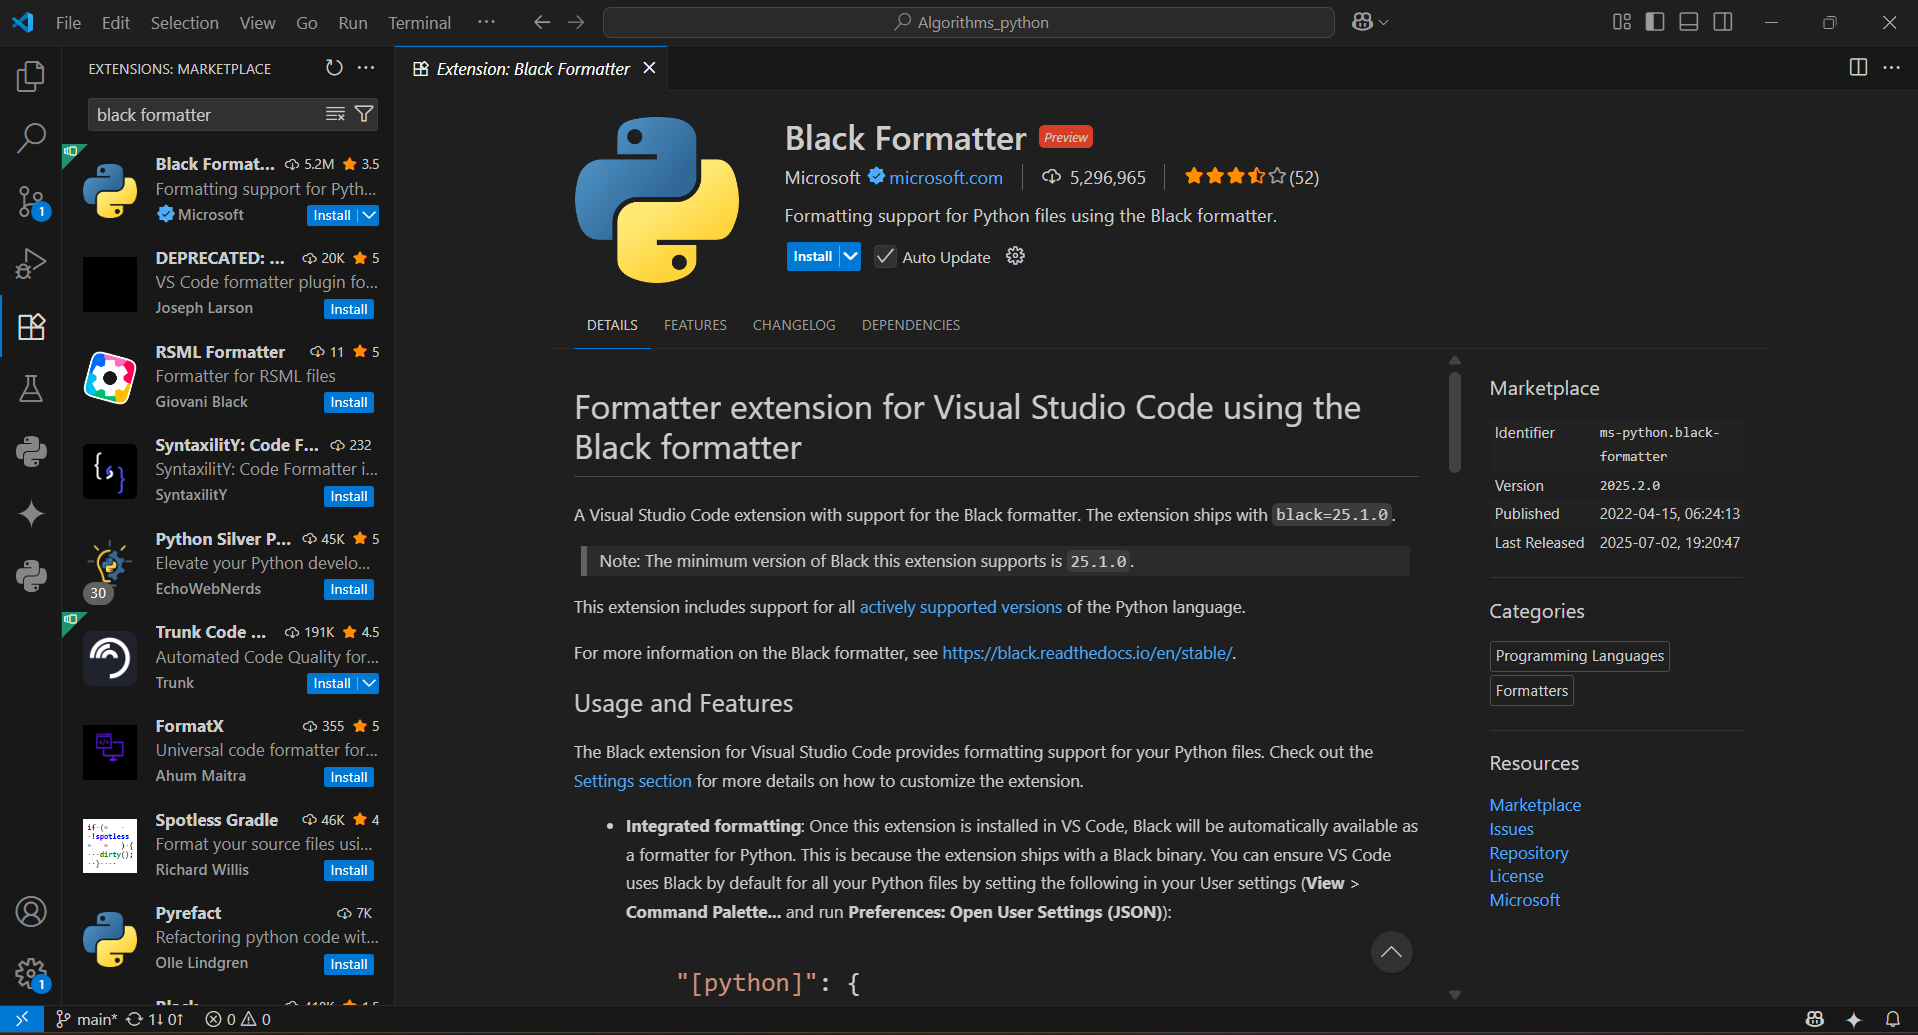Click the scroll-to-top arrow button
1918x1035 pixels.
click(1391, 952)
